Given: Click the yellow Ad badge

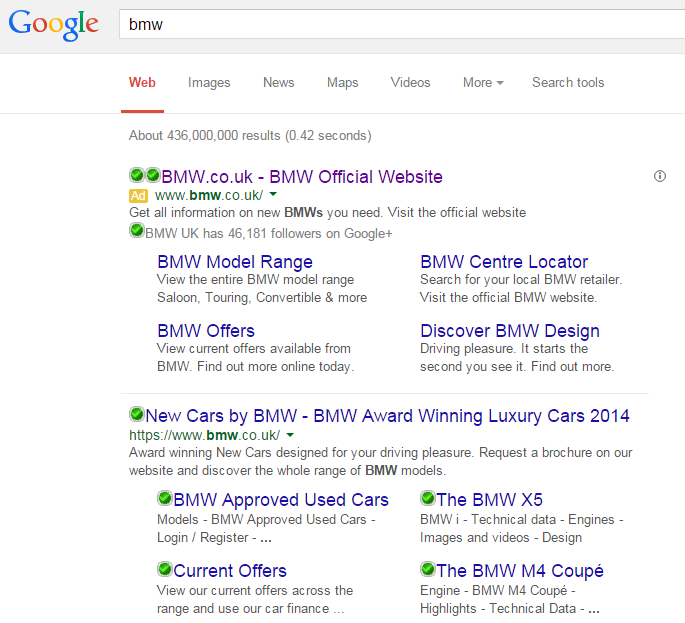Looking at the screenshot, I should pyautogui.click(x=138, y=196).
